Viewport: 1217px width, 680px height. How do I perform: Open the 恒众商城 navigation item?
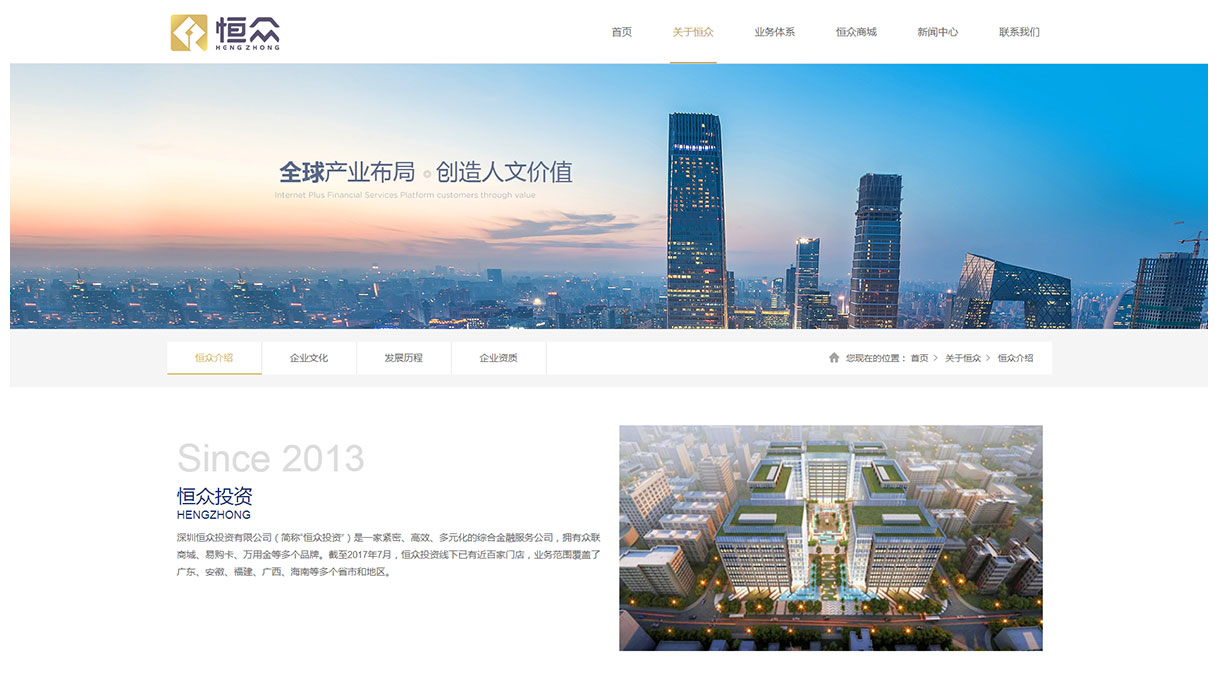click(x=856, y=32)
